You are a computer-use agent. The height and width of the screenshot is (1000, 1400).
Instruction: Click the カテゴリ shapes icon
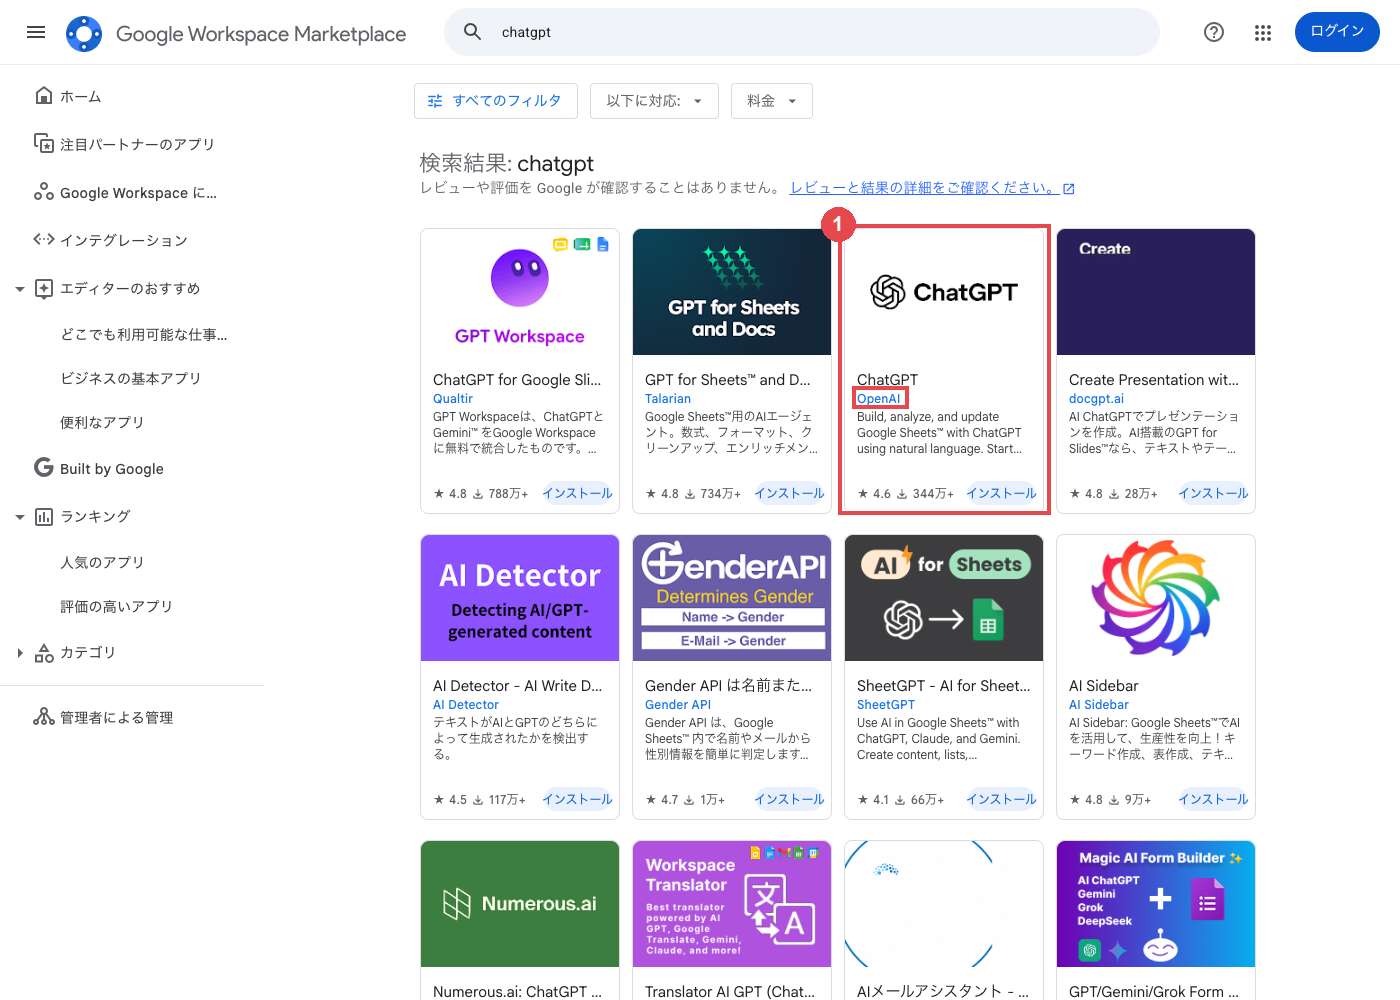tap(44, 652)
